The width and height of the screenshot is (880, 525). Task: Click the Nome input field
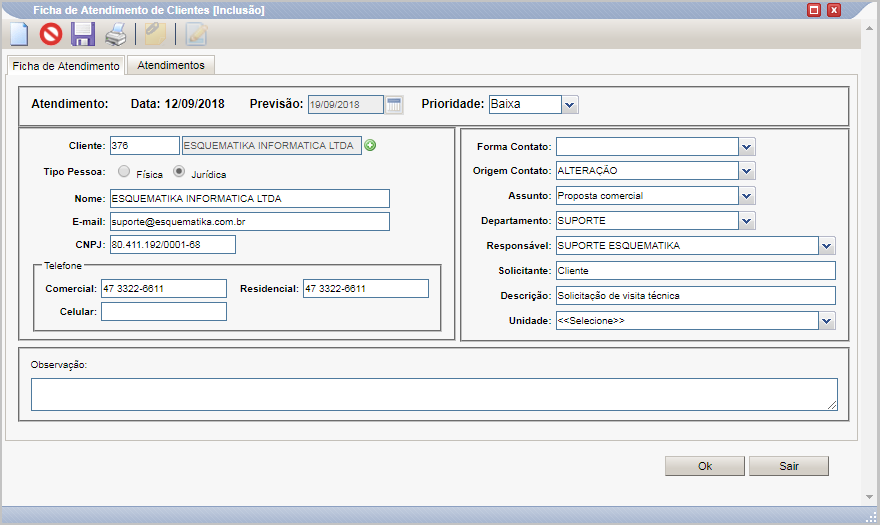250,198
